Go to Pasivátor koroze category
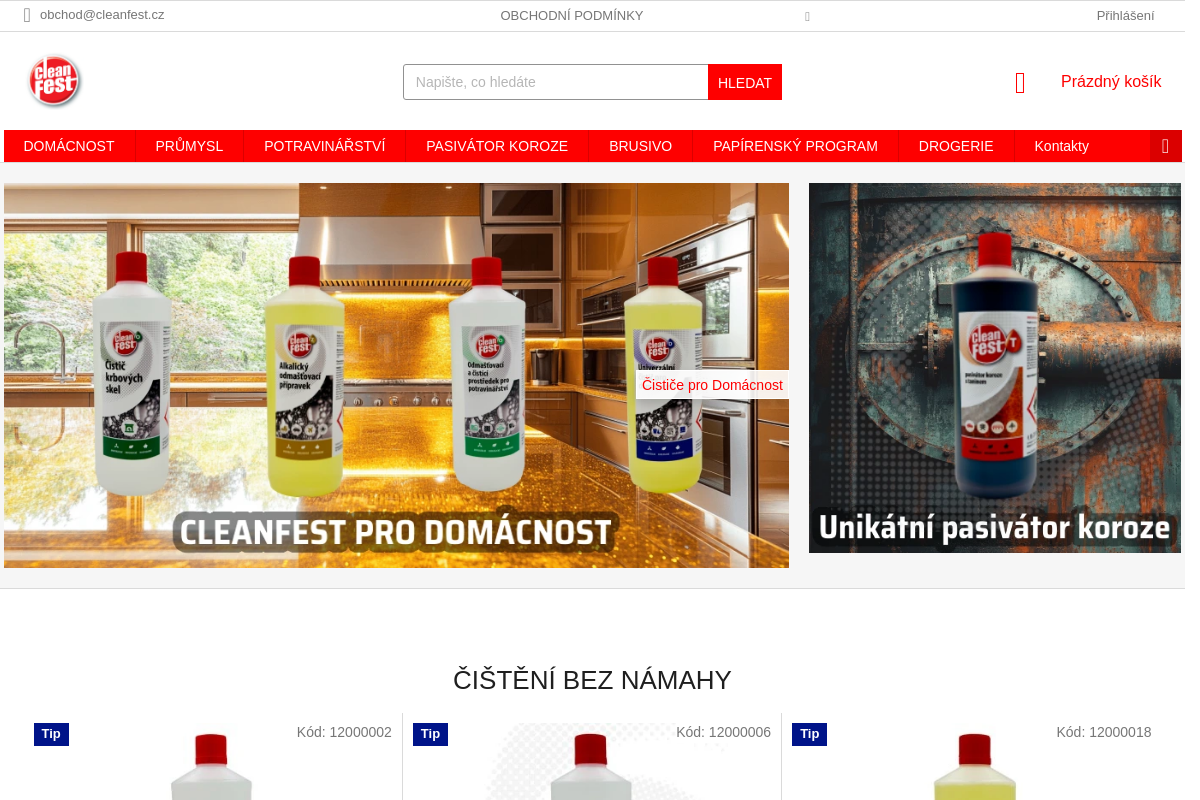Viewport: 1200px width, 800px height. pos(497,146)
